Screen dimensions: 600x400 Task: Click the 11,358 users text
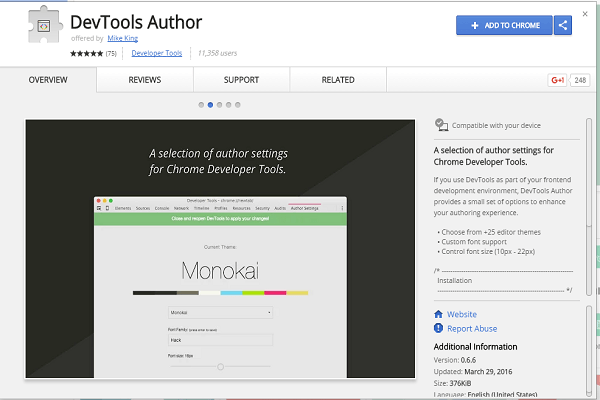[217, 53]
